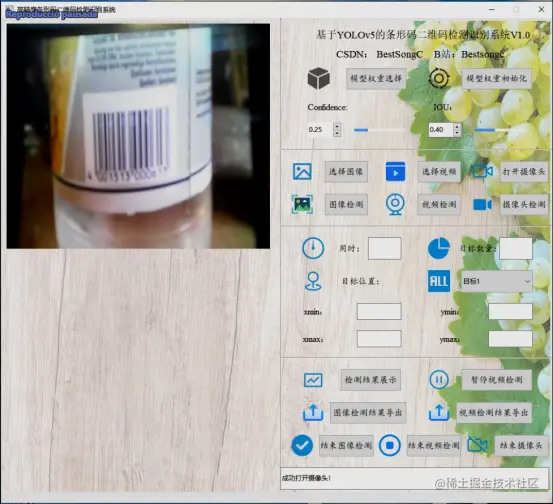Screen dimensions: 553x504
Task: Click 图像检测 button
Action: tap(346, 205)
